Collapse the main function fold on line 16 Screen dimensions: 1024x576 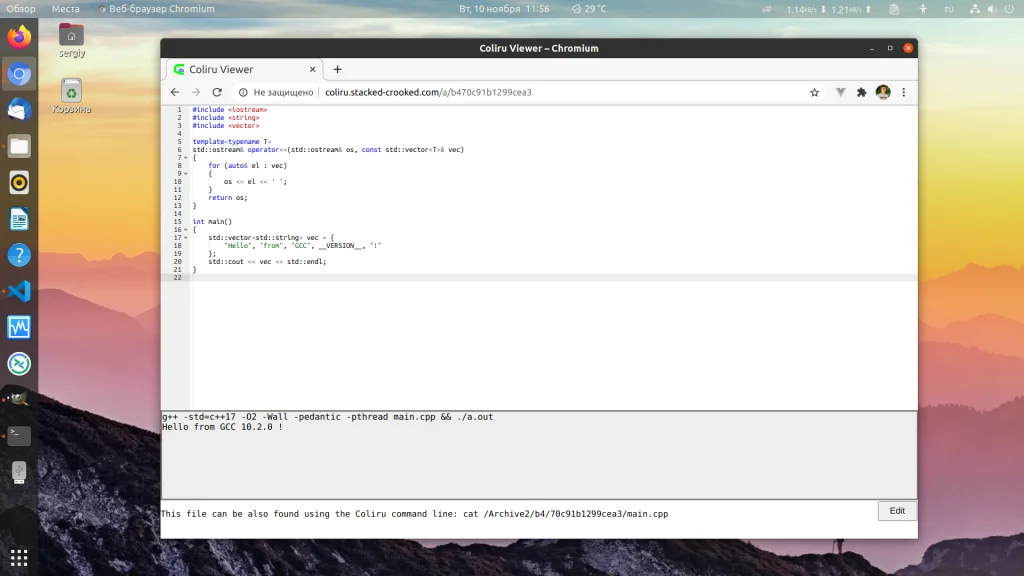click(186, 230)
